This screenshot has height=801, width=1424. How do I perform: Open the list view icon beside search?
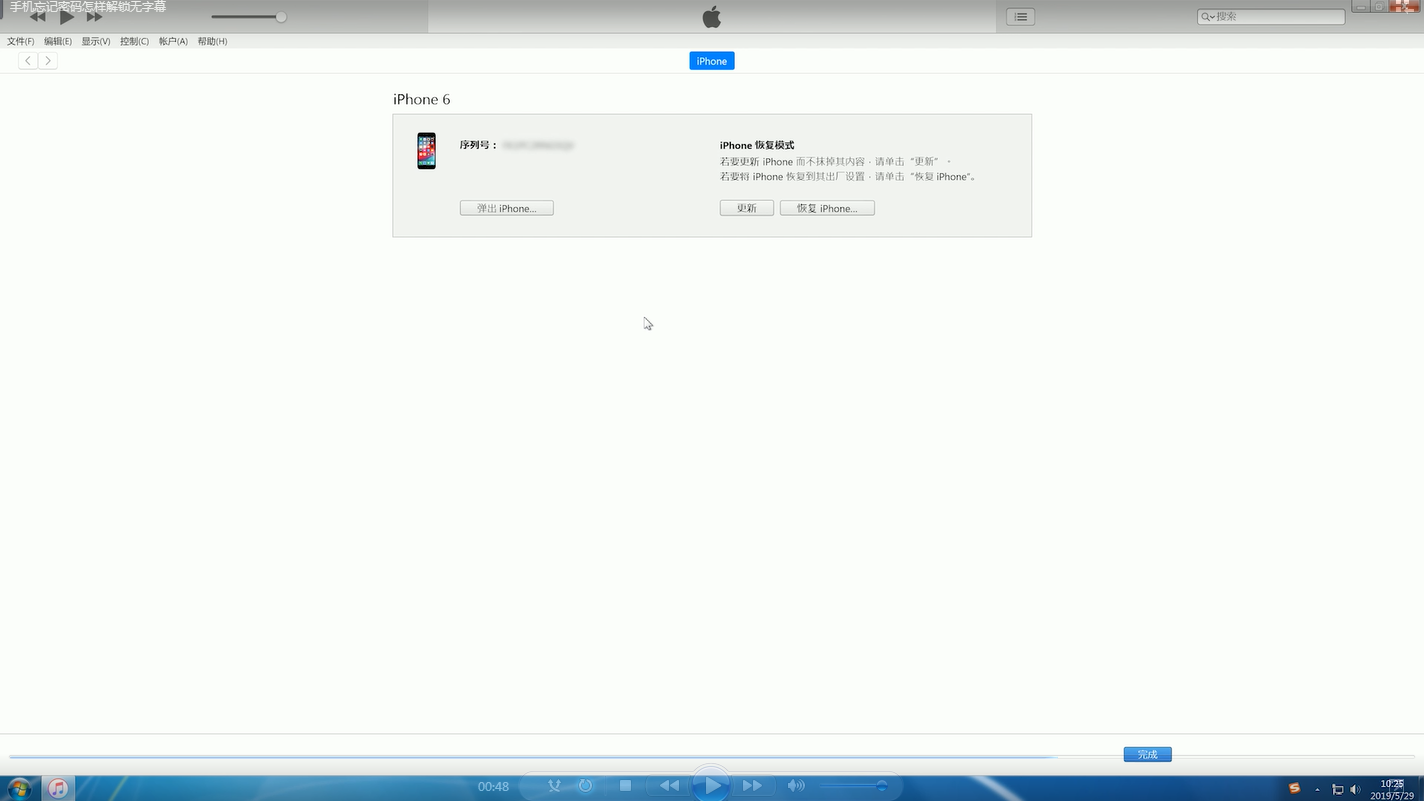[1020, 17]
